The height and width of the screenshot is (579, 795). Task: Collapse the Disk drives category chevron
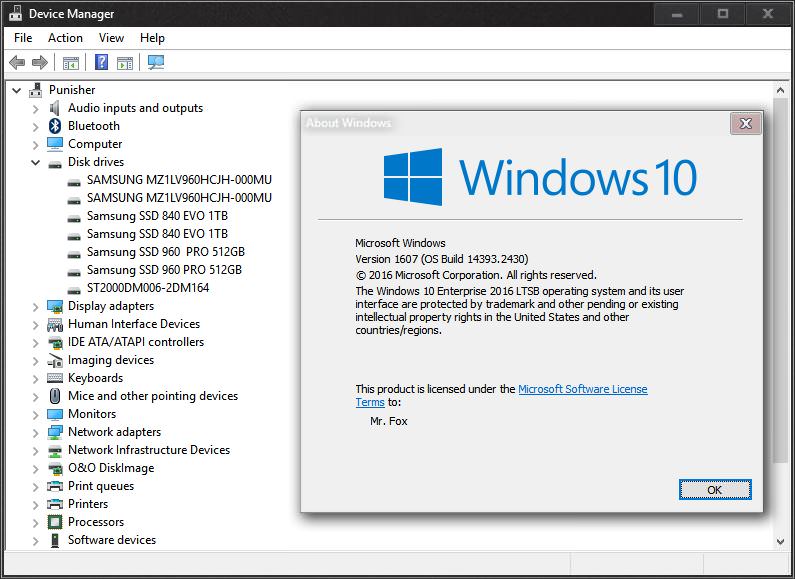click(x=35, y=163)
